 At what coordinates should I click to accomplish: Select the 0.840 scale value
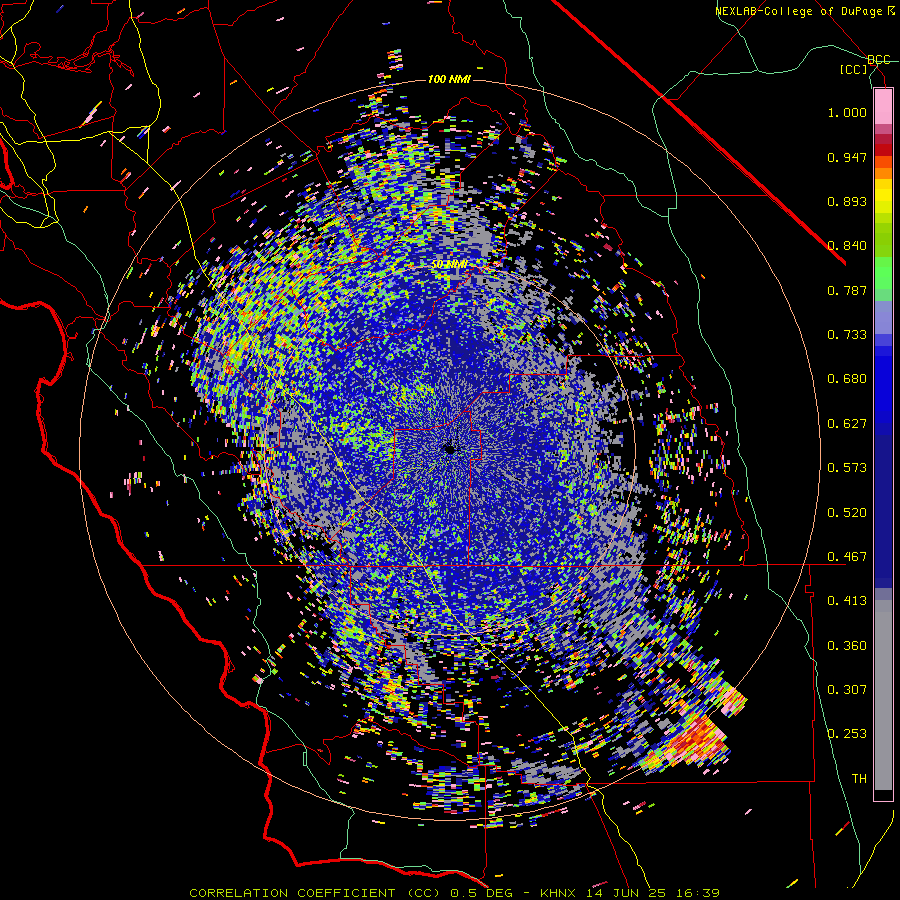(847, 246)
